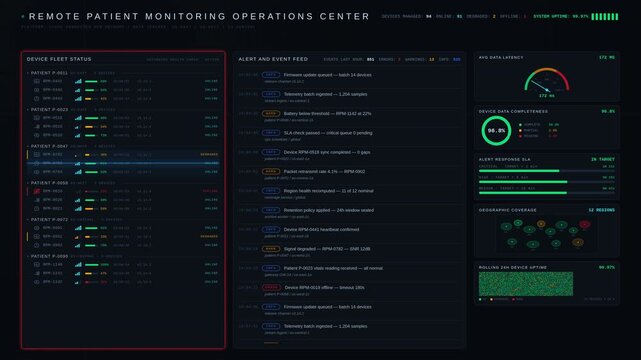641x360 pixels.
Task: Click the 96.8% completeness donut chart
Action: (x=496, y=131)
